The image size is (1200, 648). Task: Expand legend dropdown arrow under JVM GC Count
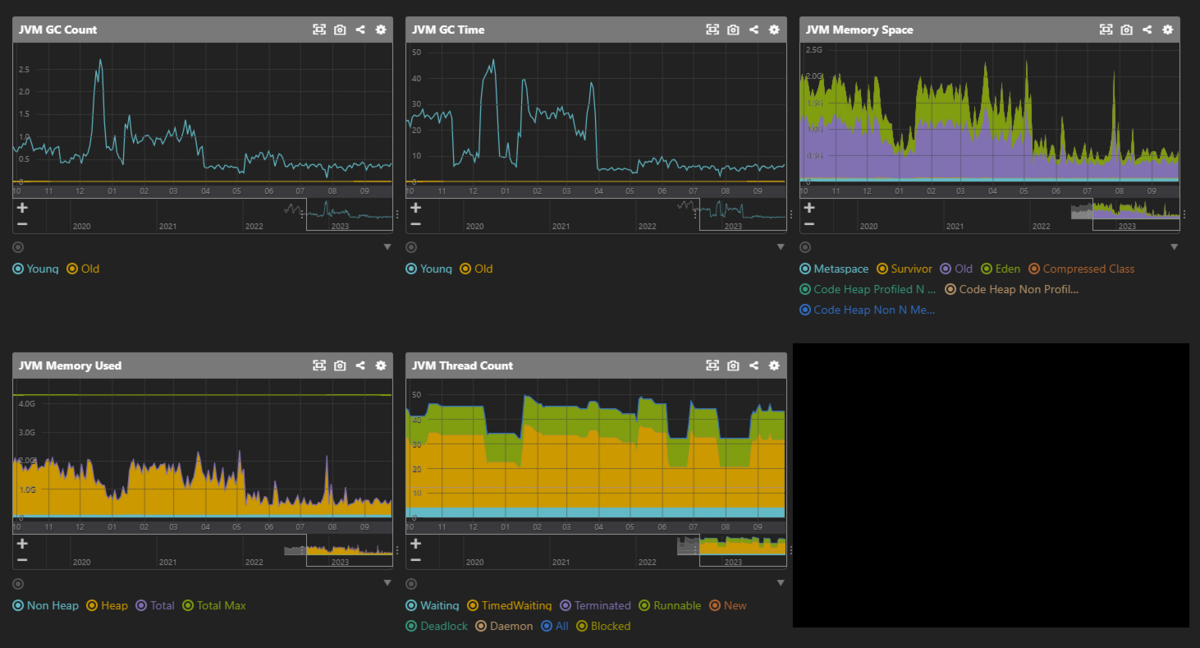click(387, 247)
